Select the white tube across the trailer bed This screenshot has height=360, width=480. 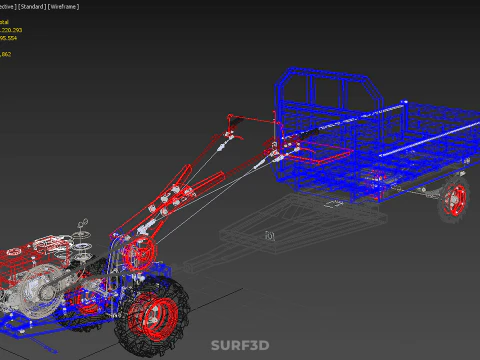430,140
